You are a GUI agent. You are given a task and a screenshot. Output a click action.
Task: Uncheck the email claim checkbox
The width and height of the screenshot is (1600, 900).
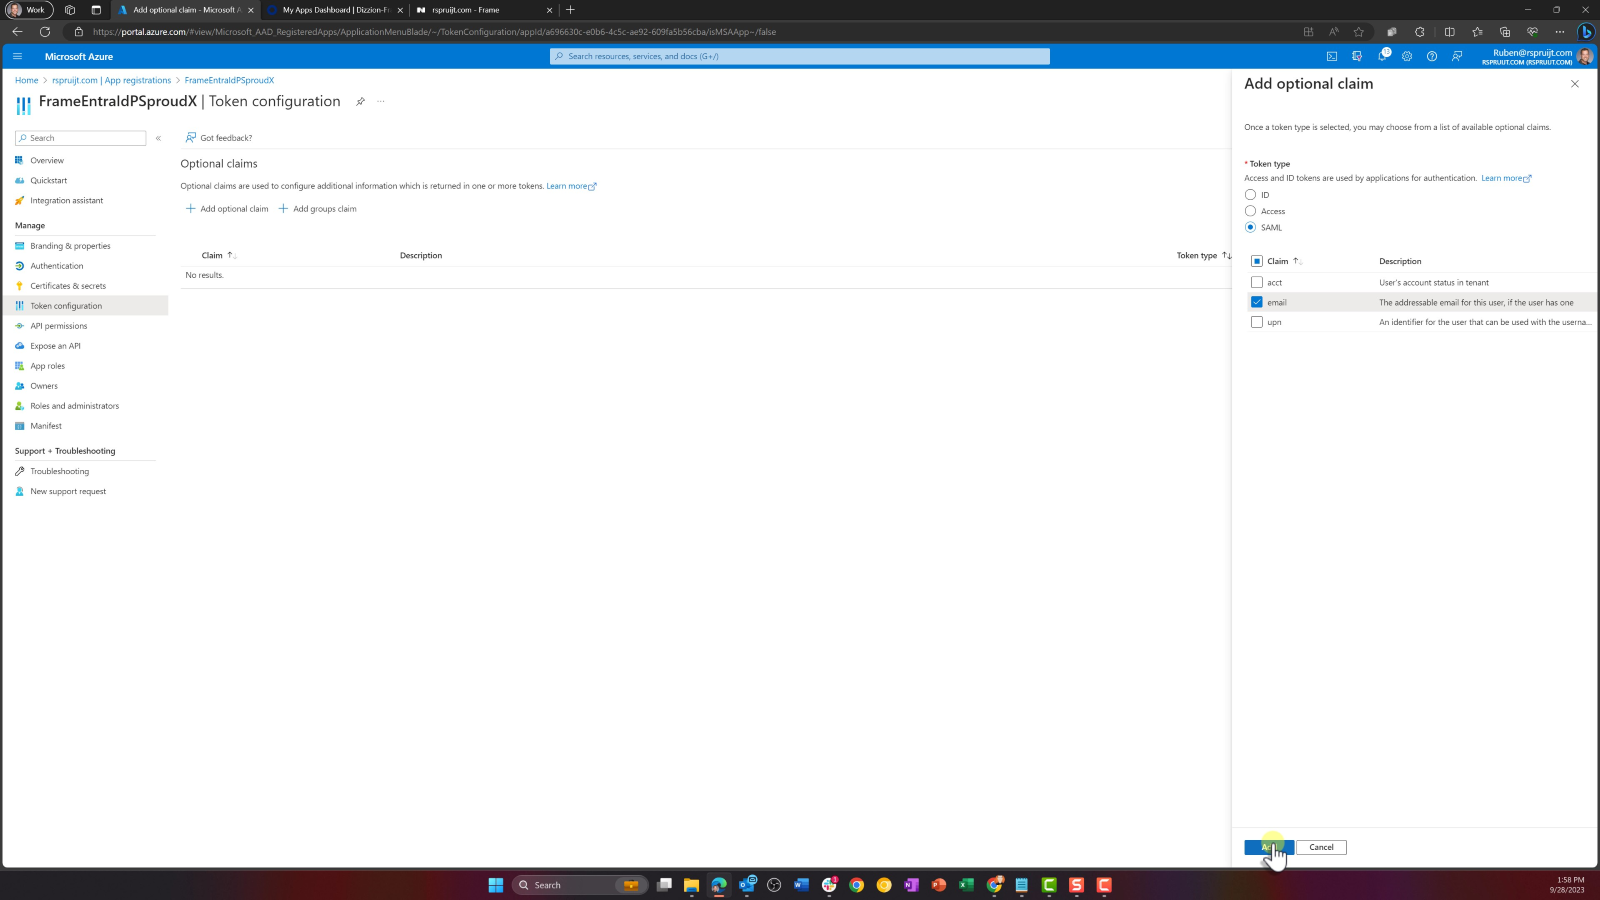1257,302
